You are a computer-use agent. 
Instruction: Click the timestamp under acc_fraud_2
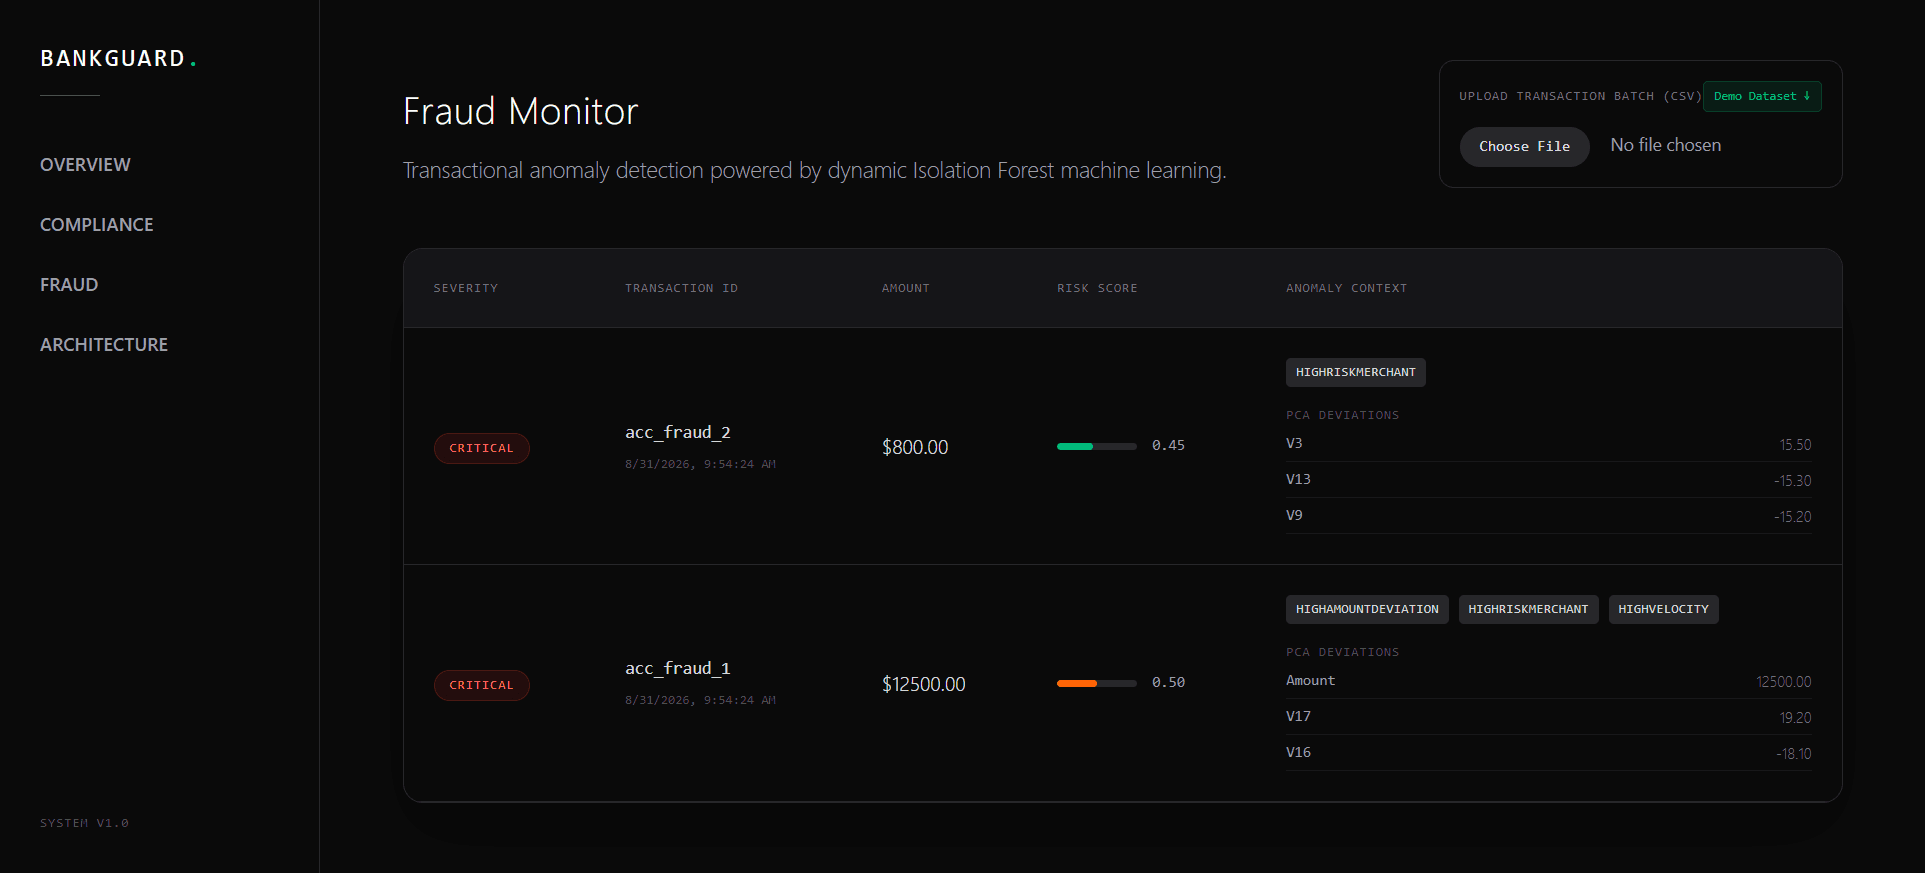click(x=700, y=464)
